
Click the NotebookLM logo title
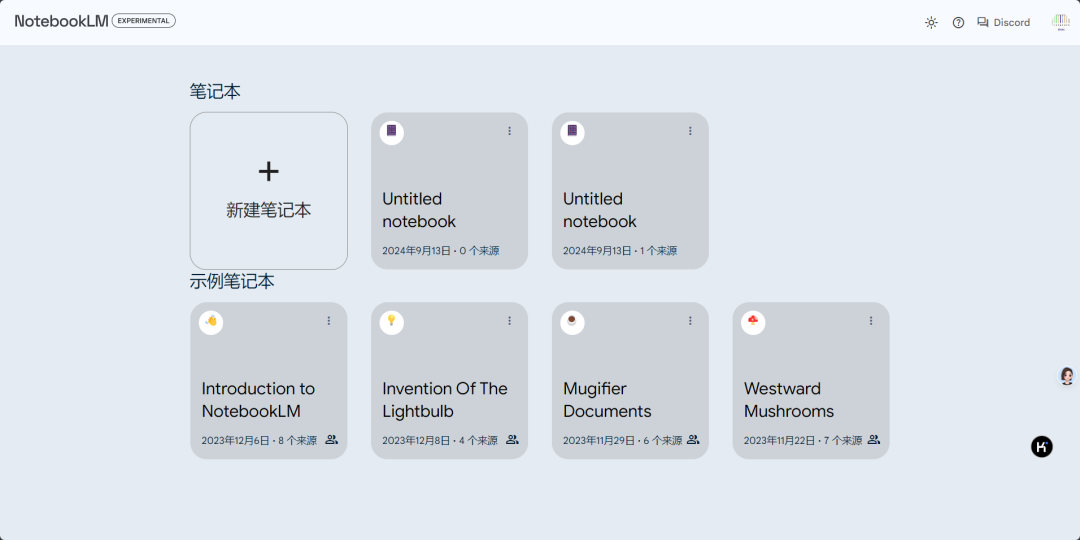tap(61, 21)
